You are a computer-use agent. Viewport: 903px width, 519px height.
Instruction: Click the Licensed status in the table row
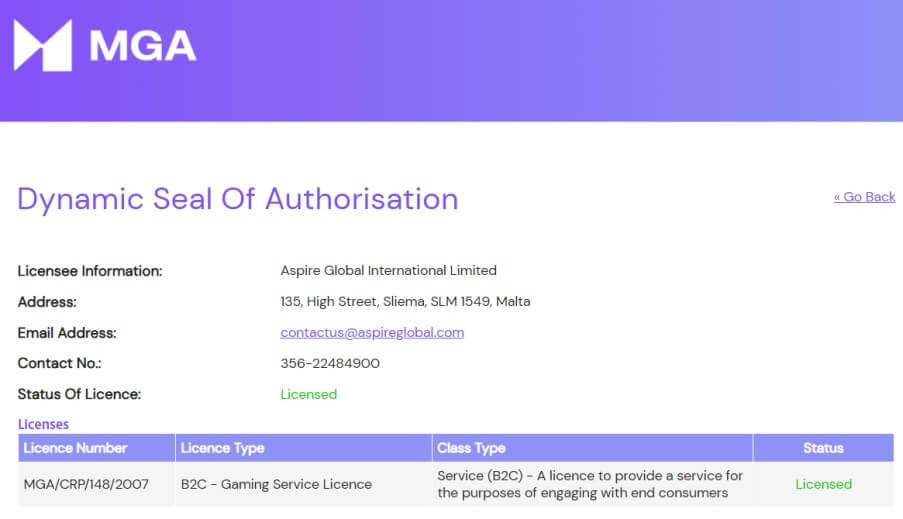pyautogui.click(x=823, y=484)
